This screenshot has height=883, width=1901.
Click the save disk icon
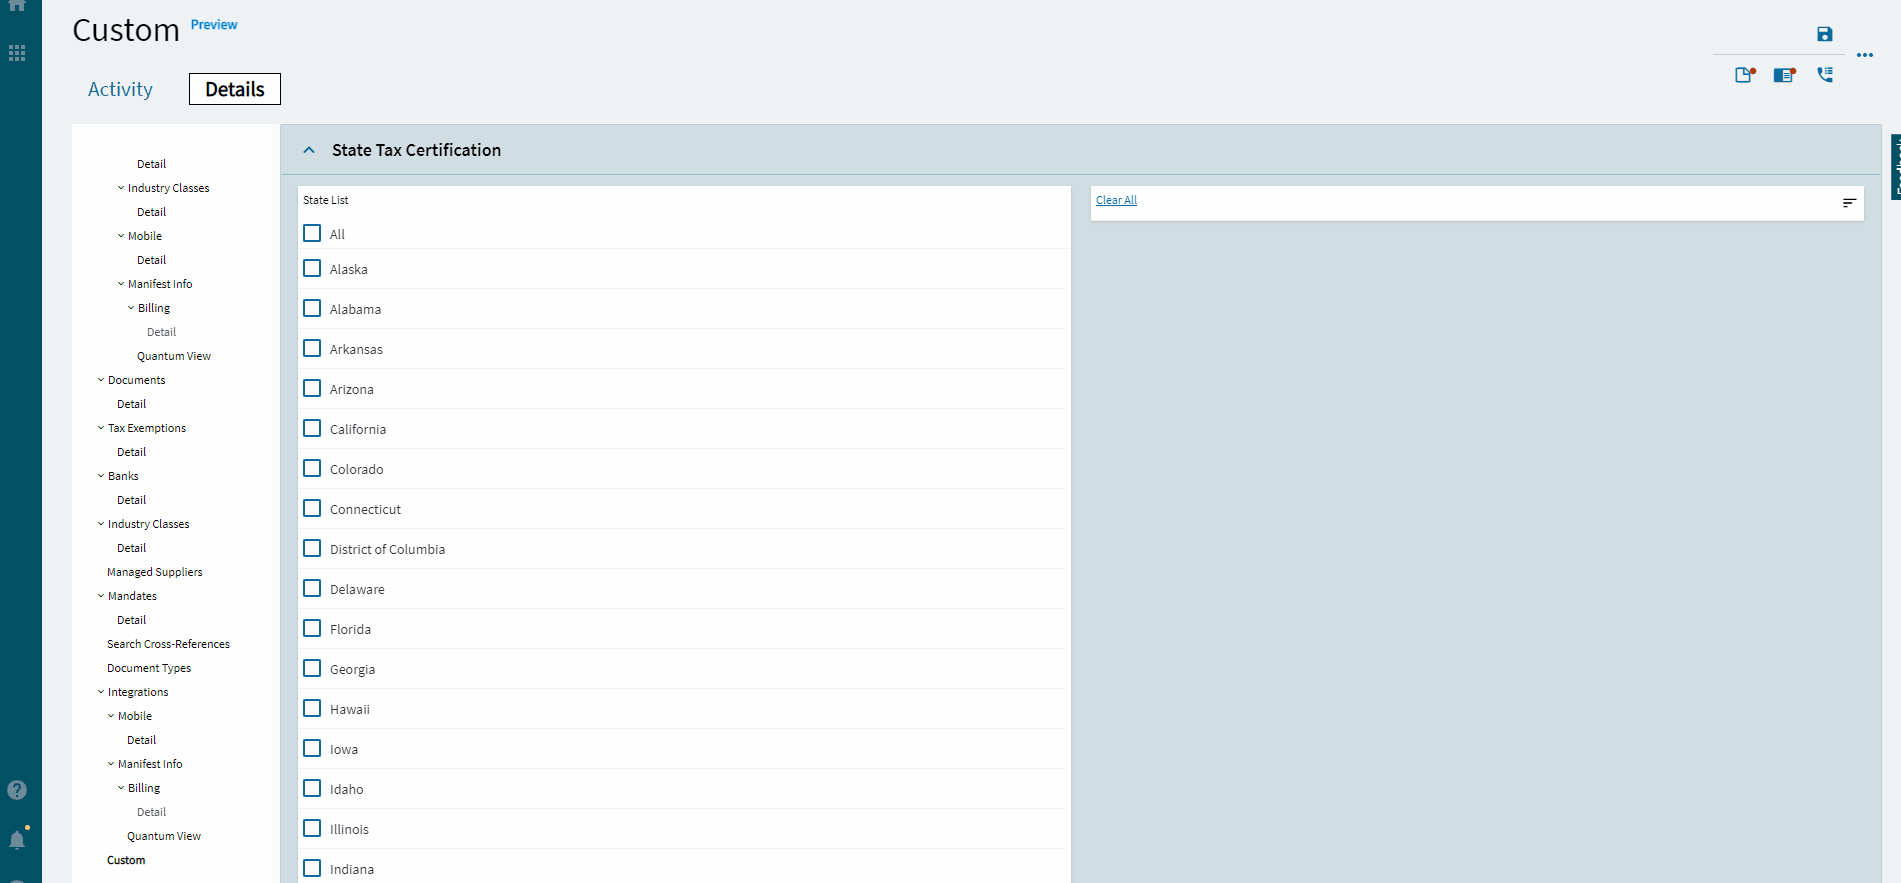1825,34
